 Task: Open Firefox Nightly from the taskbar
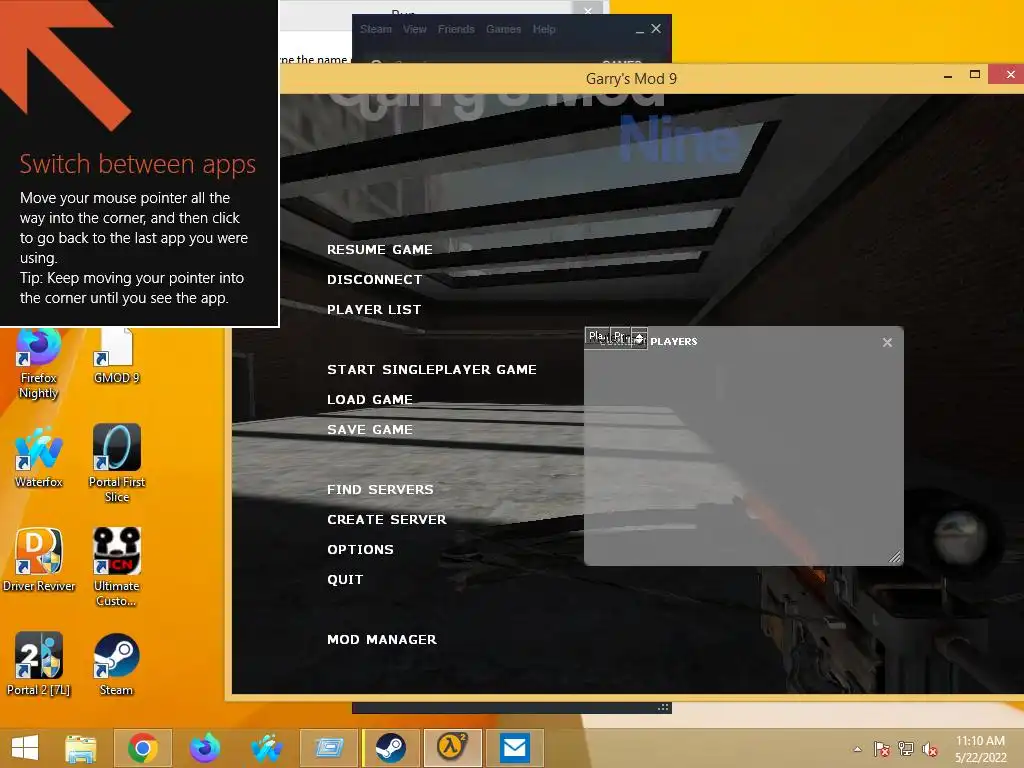204,748
